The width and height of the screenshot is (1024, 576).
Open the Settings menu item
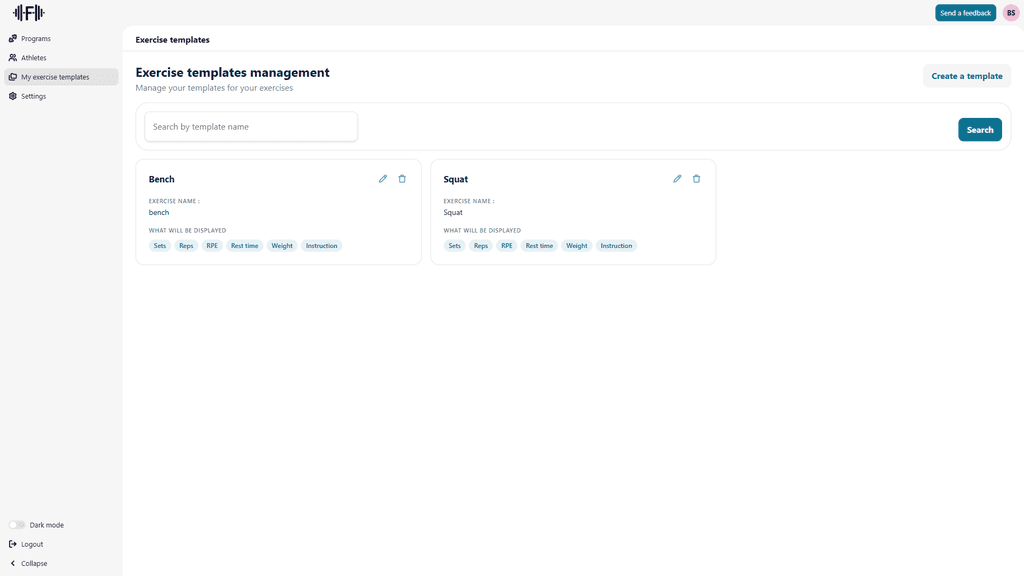click(33, 96)
